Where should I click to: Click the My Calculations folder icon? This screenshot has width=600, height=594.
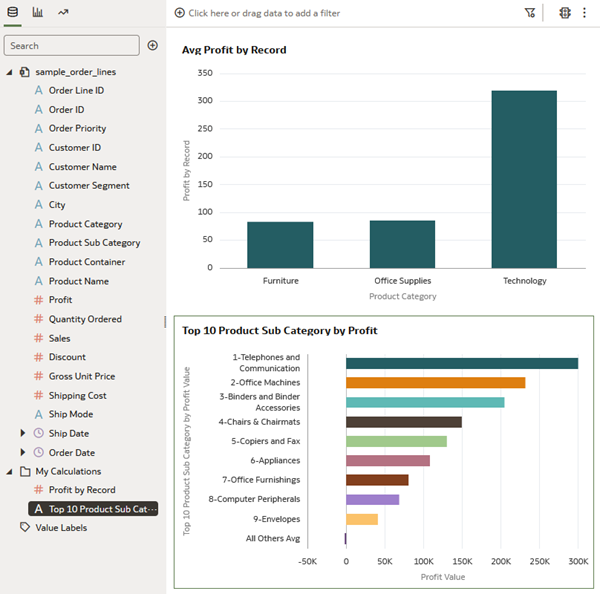coord(25,471)
